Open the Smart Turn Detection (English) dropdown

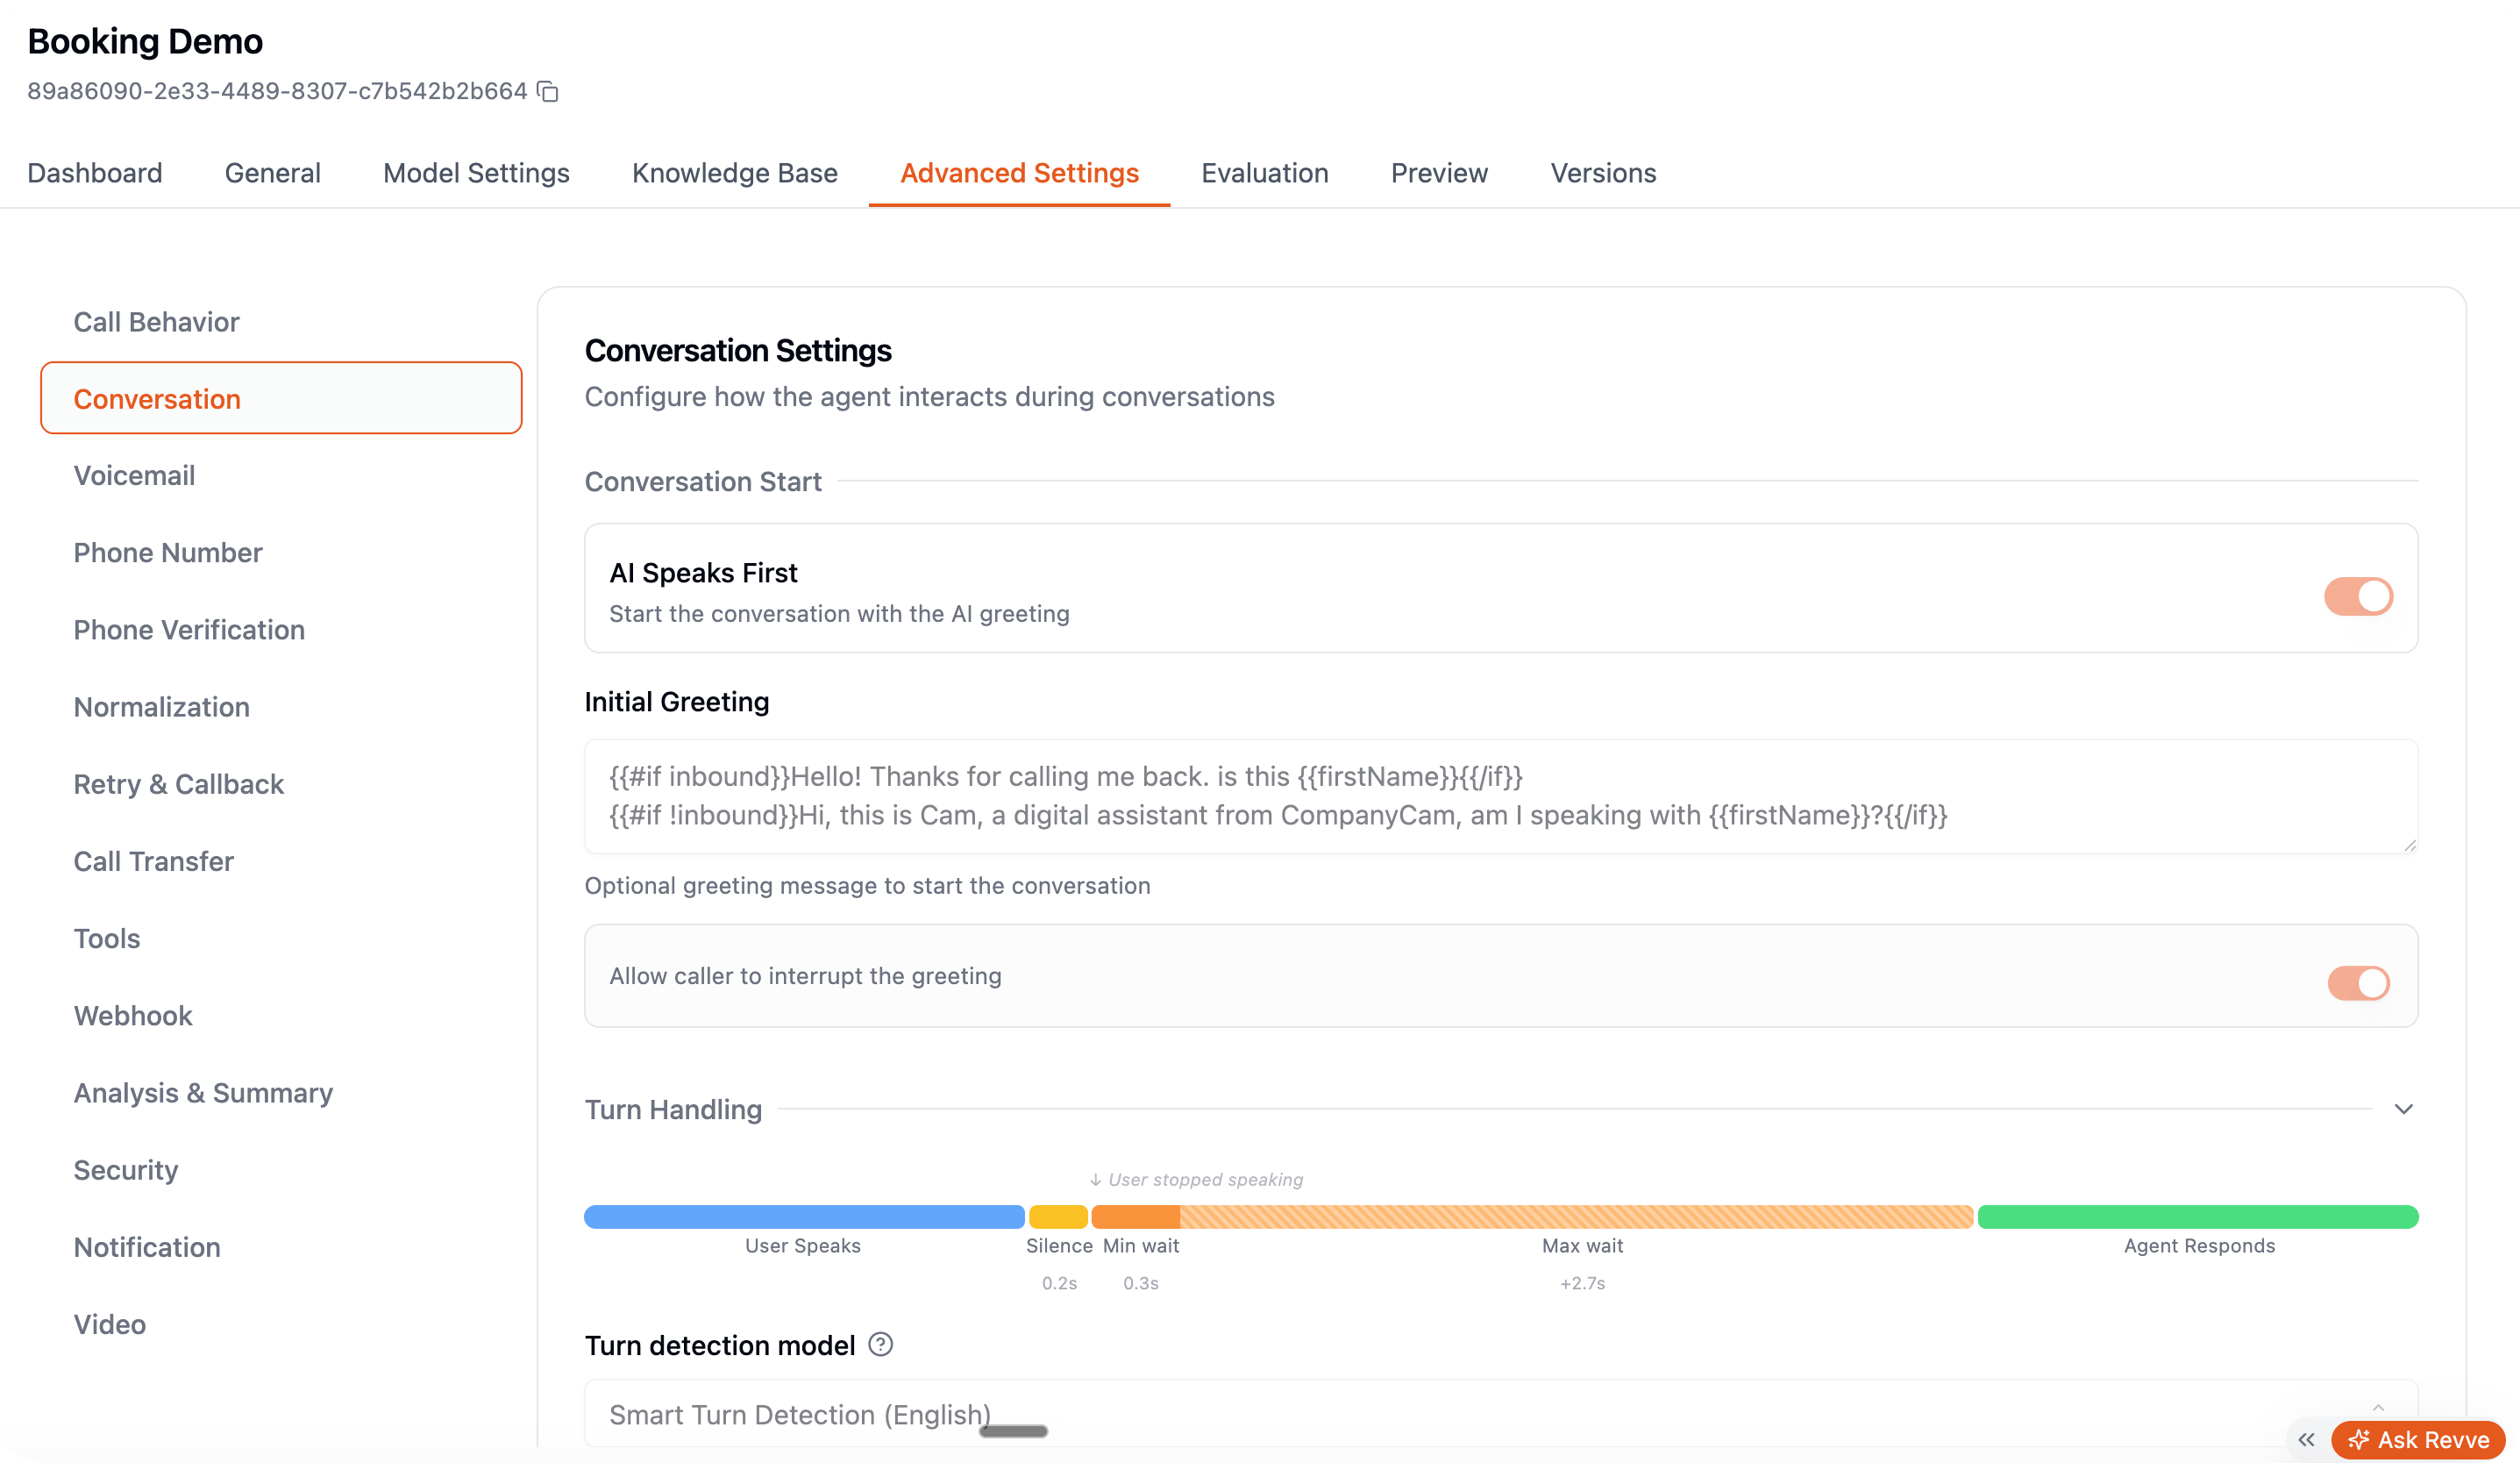tap(1501, 1414)
